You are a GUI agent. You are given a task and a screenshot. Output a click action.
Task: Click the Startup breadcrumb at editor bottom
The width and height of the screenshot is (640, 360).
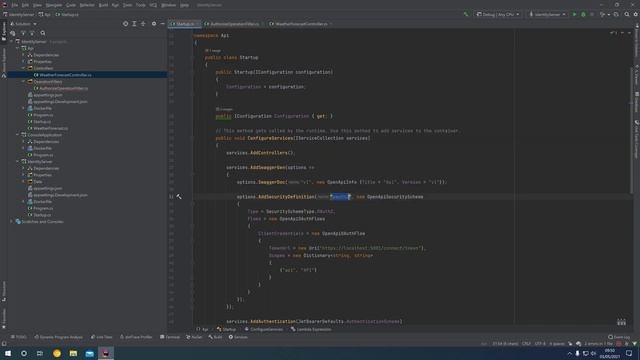tap(227, 329)
